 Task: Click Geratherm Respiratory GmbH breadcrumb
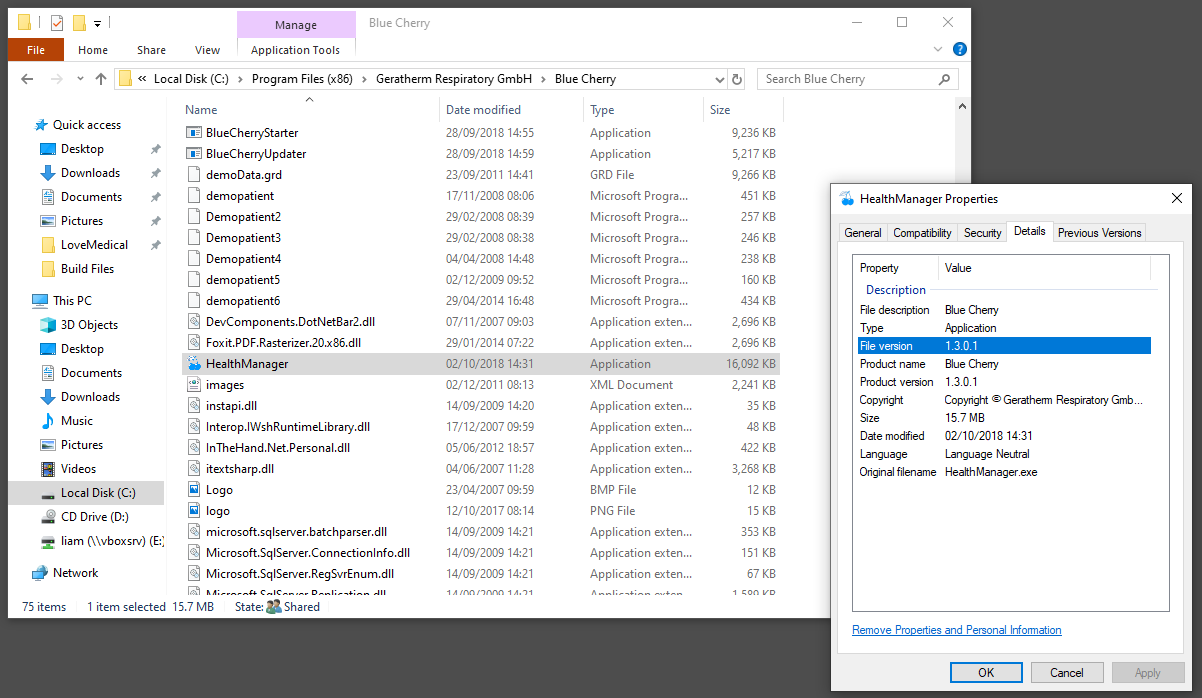tap(454, 79)
